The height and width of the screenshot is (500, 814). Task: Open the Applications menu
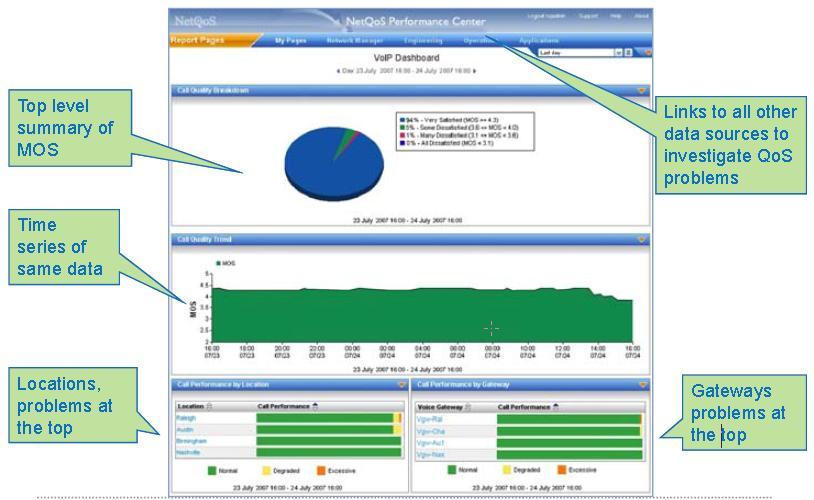[539, 40]
